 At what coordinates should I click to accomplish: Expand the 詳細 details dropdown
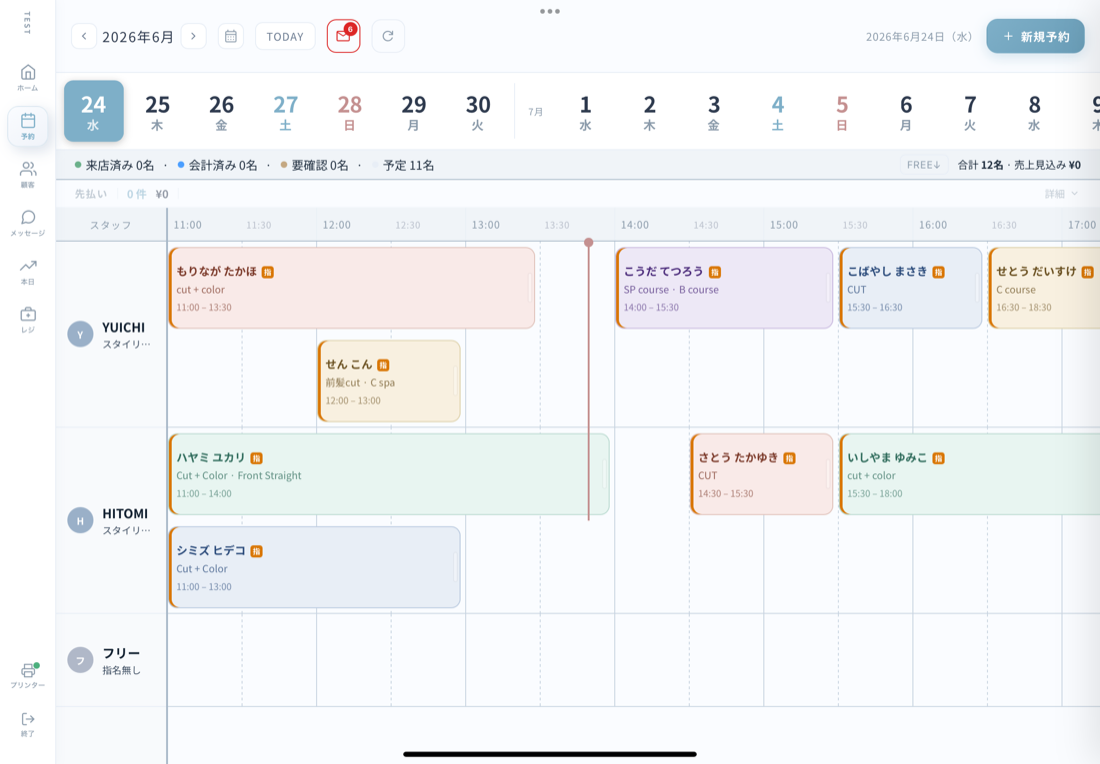1061,194
